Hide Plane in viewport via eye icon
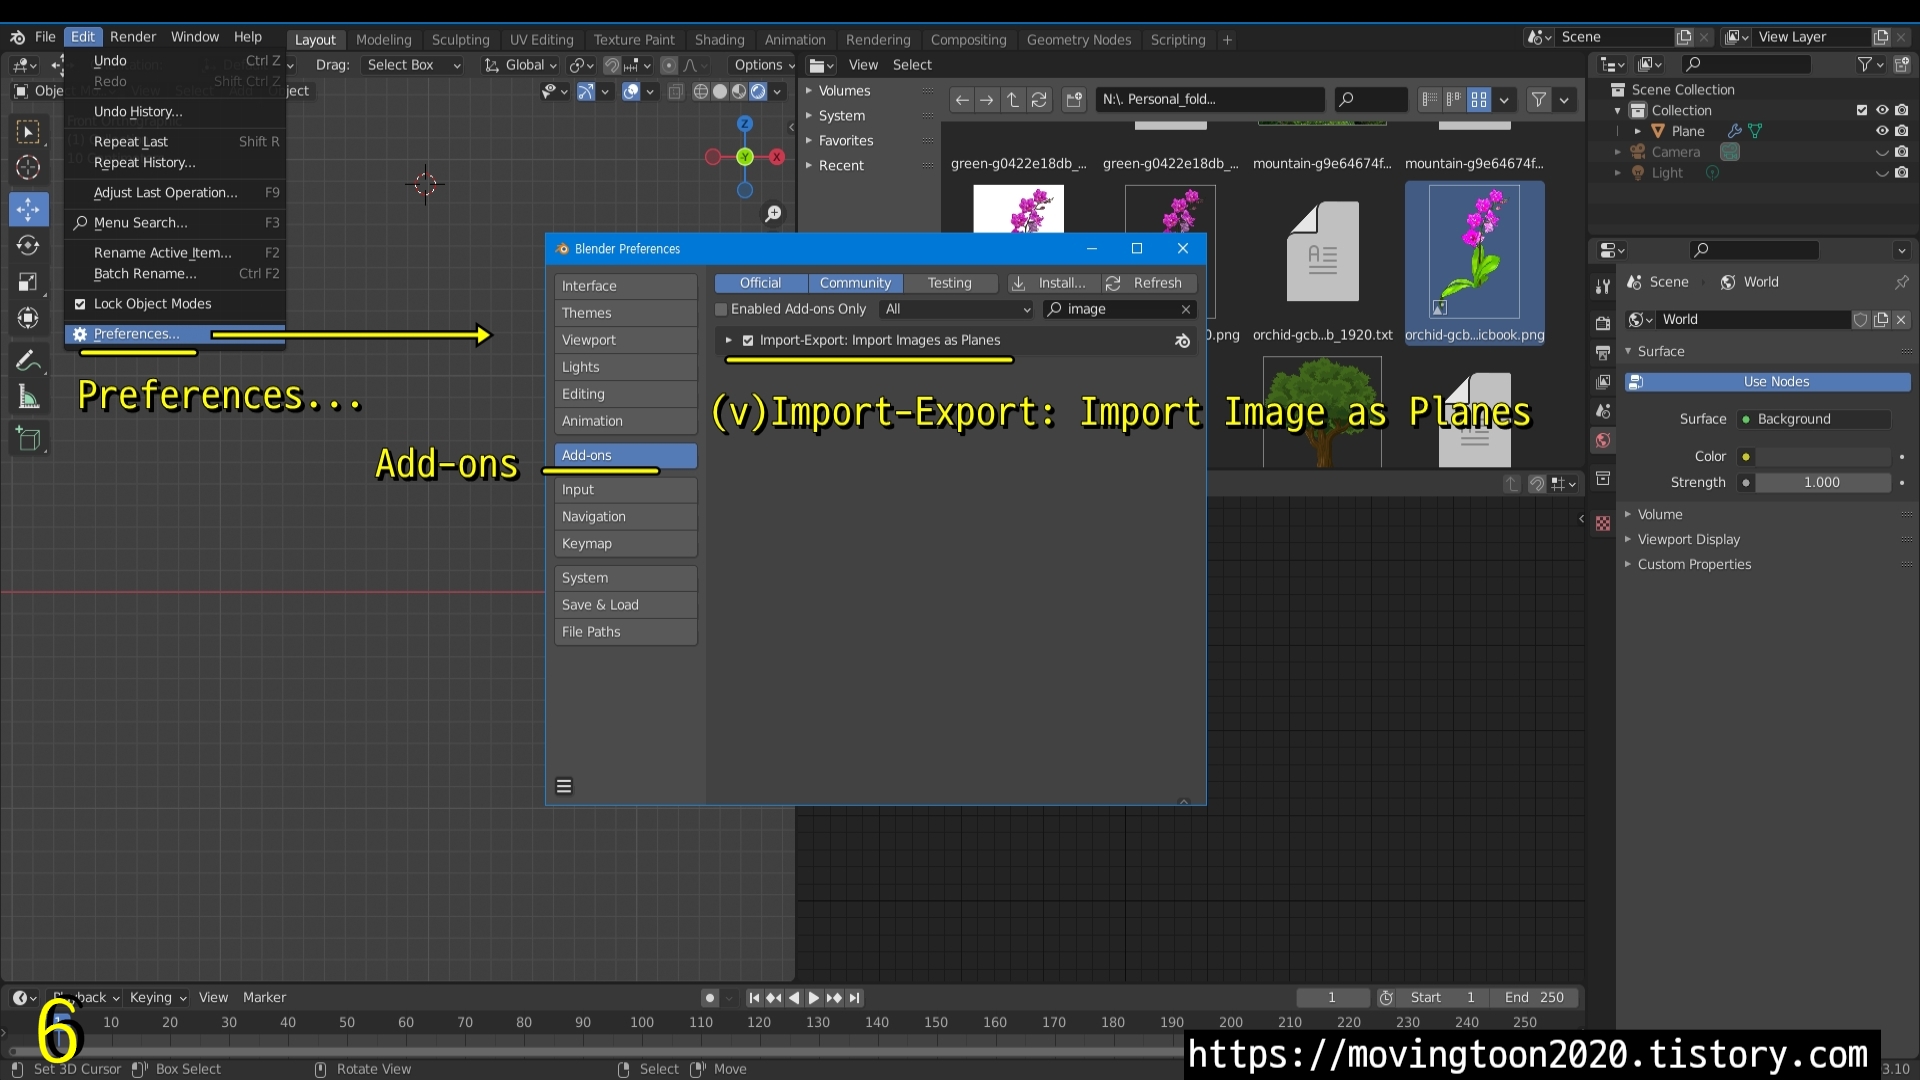Image resolution: width=1920 pixels, height=1080 pixels. [1882, 131]
